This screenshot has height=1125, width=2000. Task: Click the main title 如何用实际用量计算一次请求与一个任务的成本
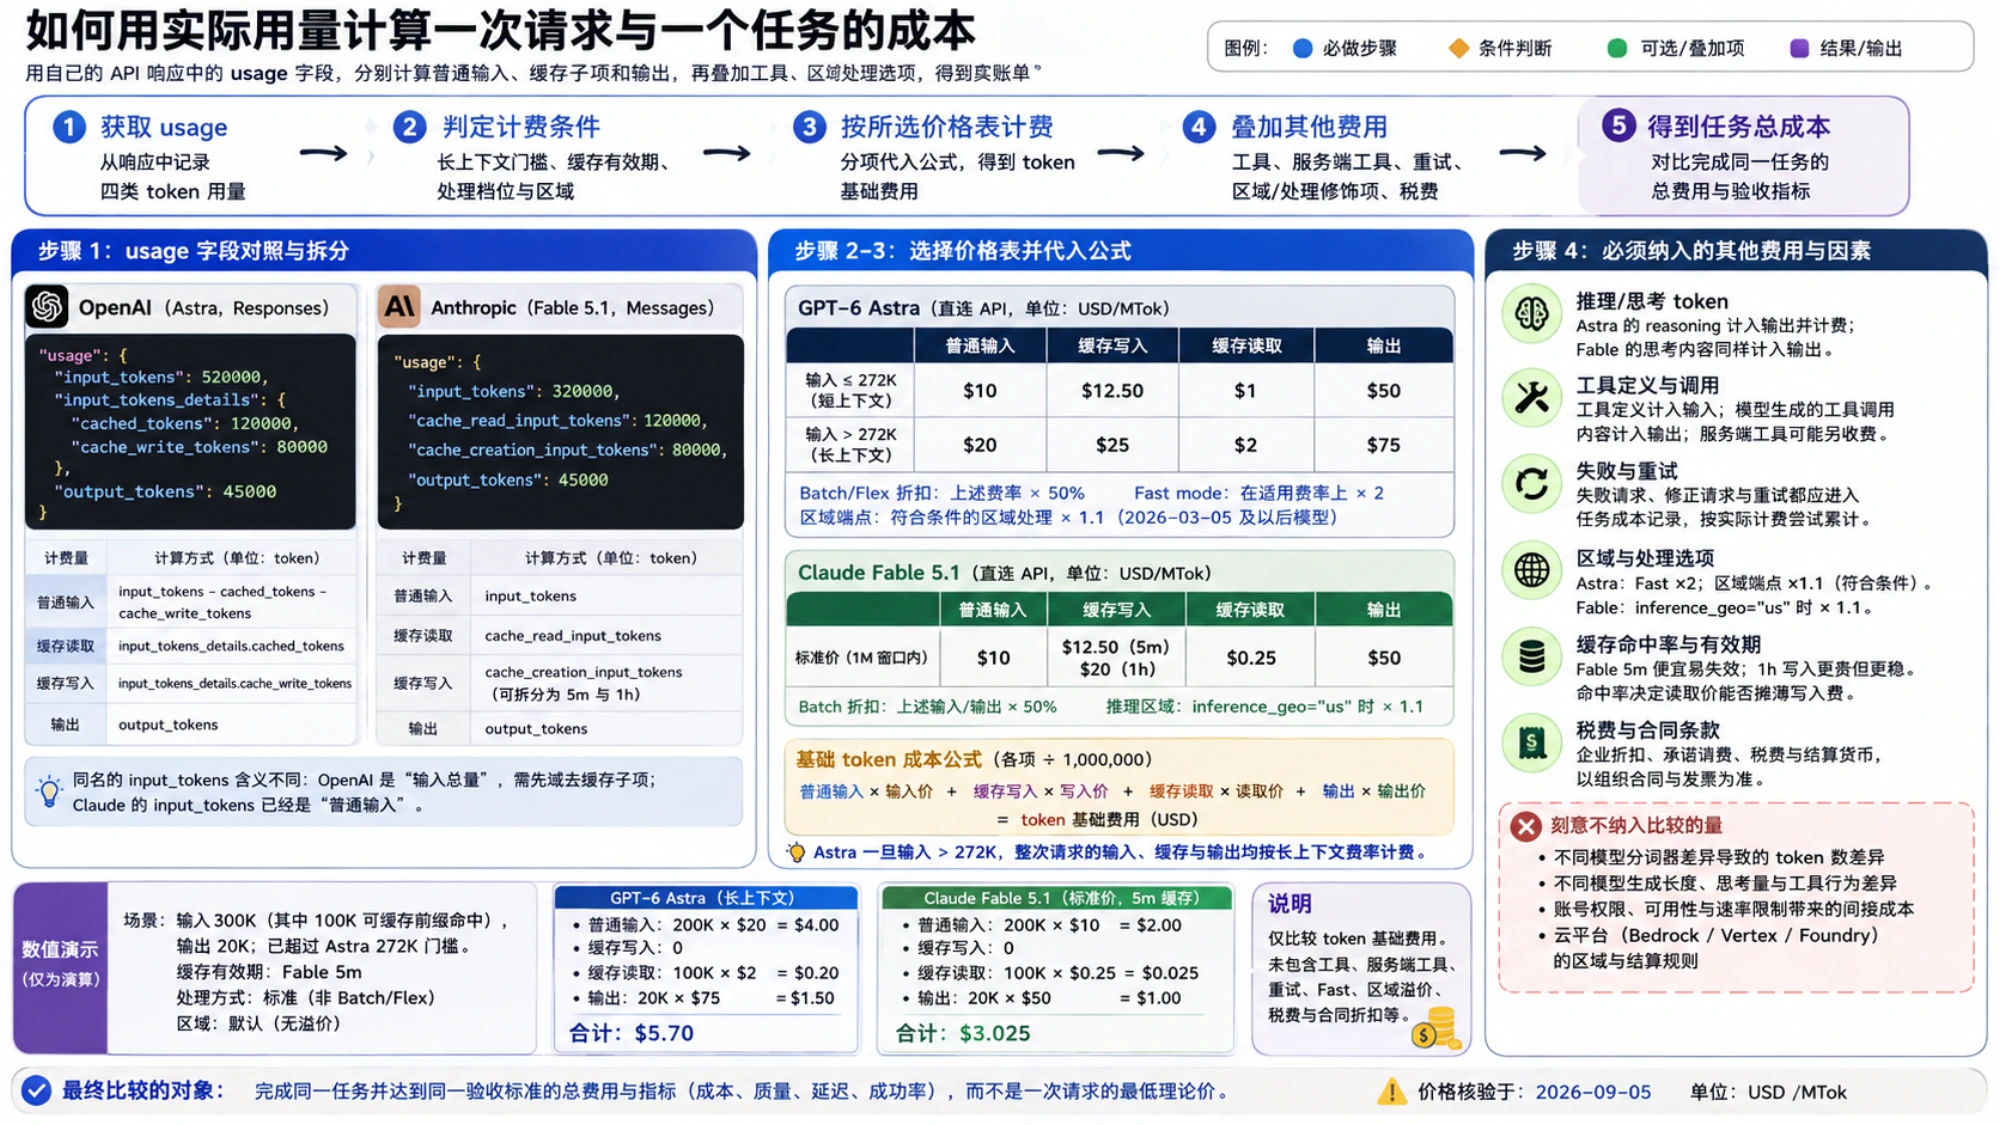click(x=500, y=30)
